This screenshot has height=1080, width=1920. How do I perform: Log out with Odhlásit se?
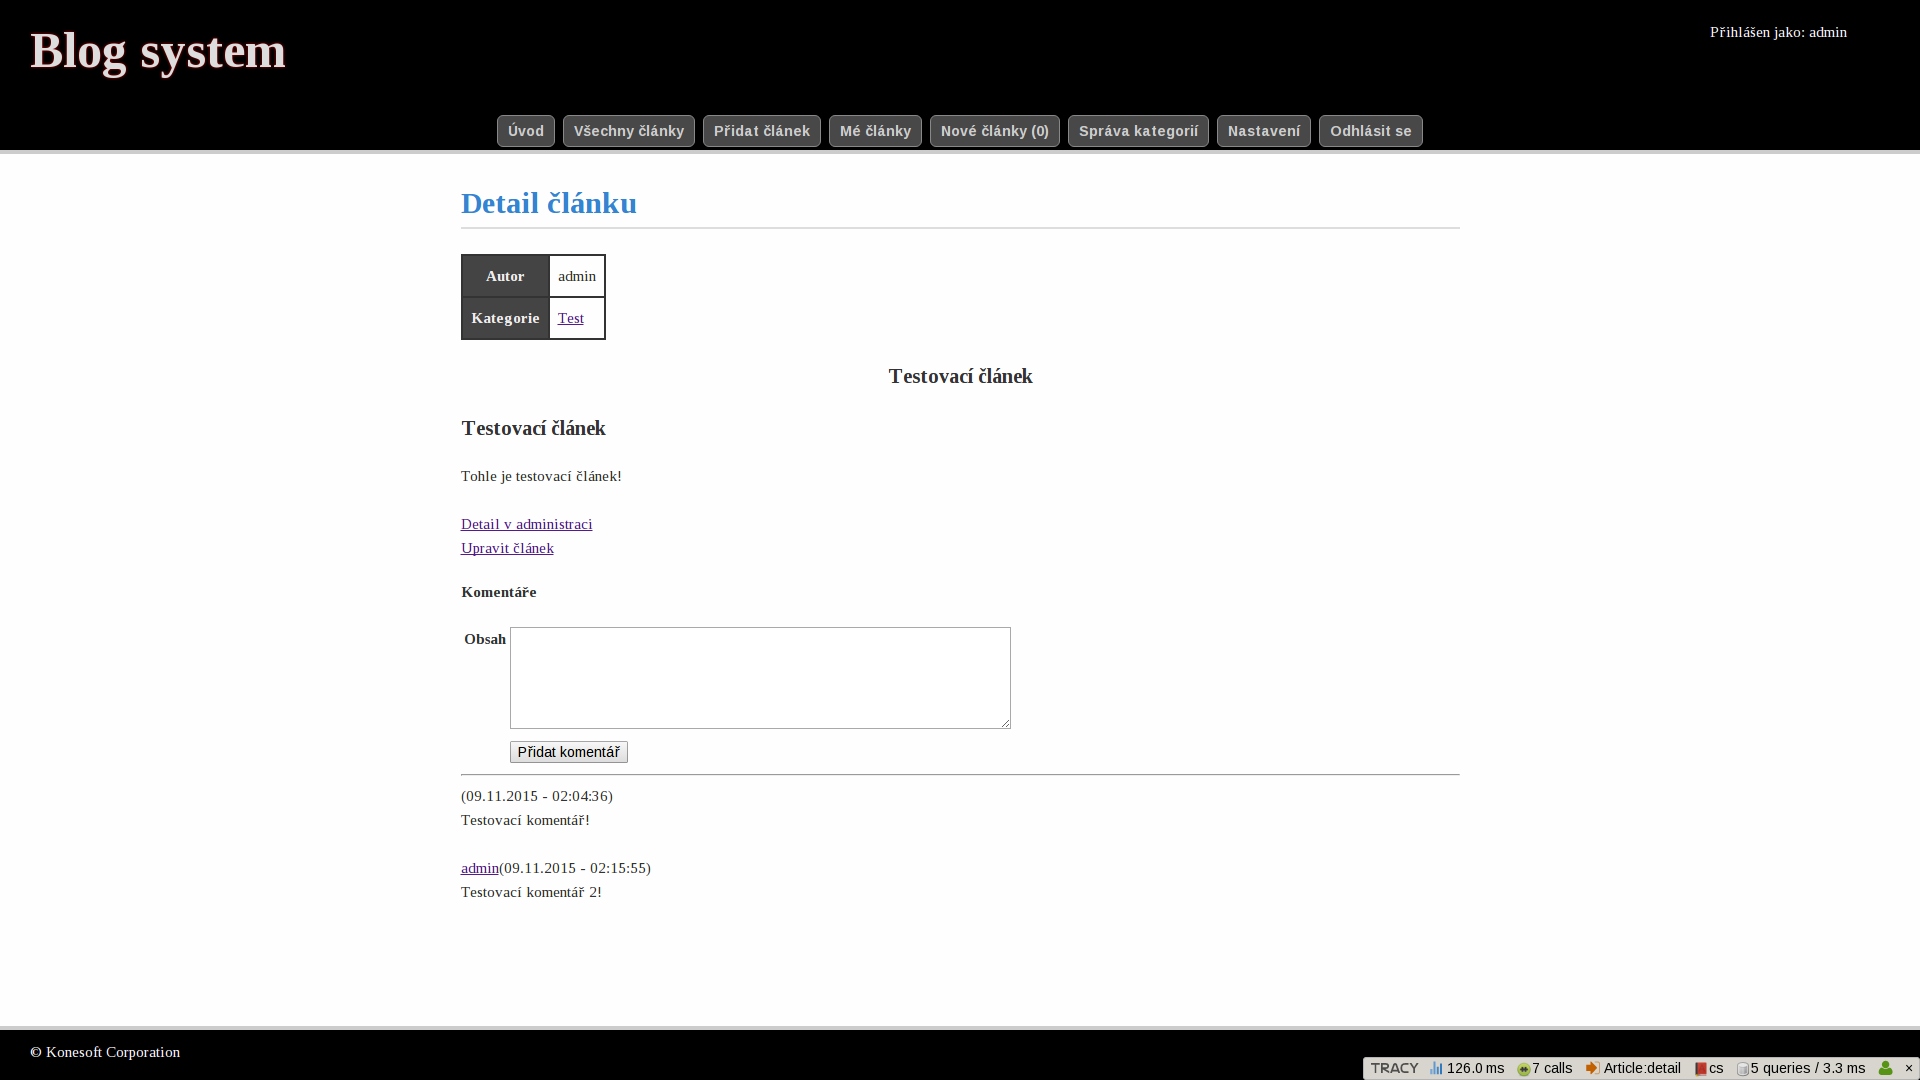coord(1370,131)
